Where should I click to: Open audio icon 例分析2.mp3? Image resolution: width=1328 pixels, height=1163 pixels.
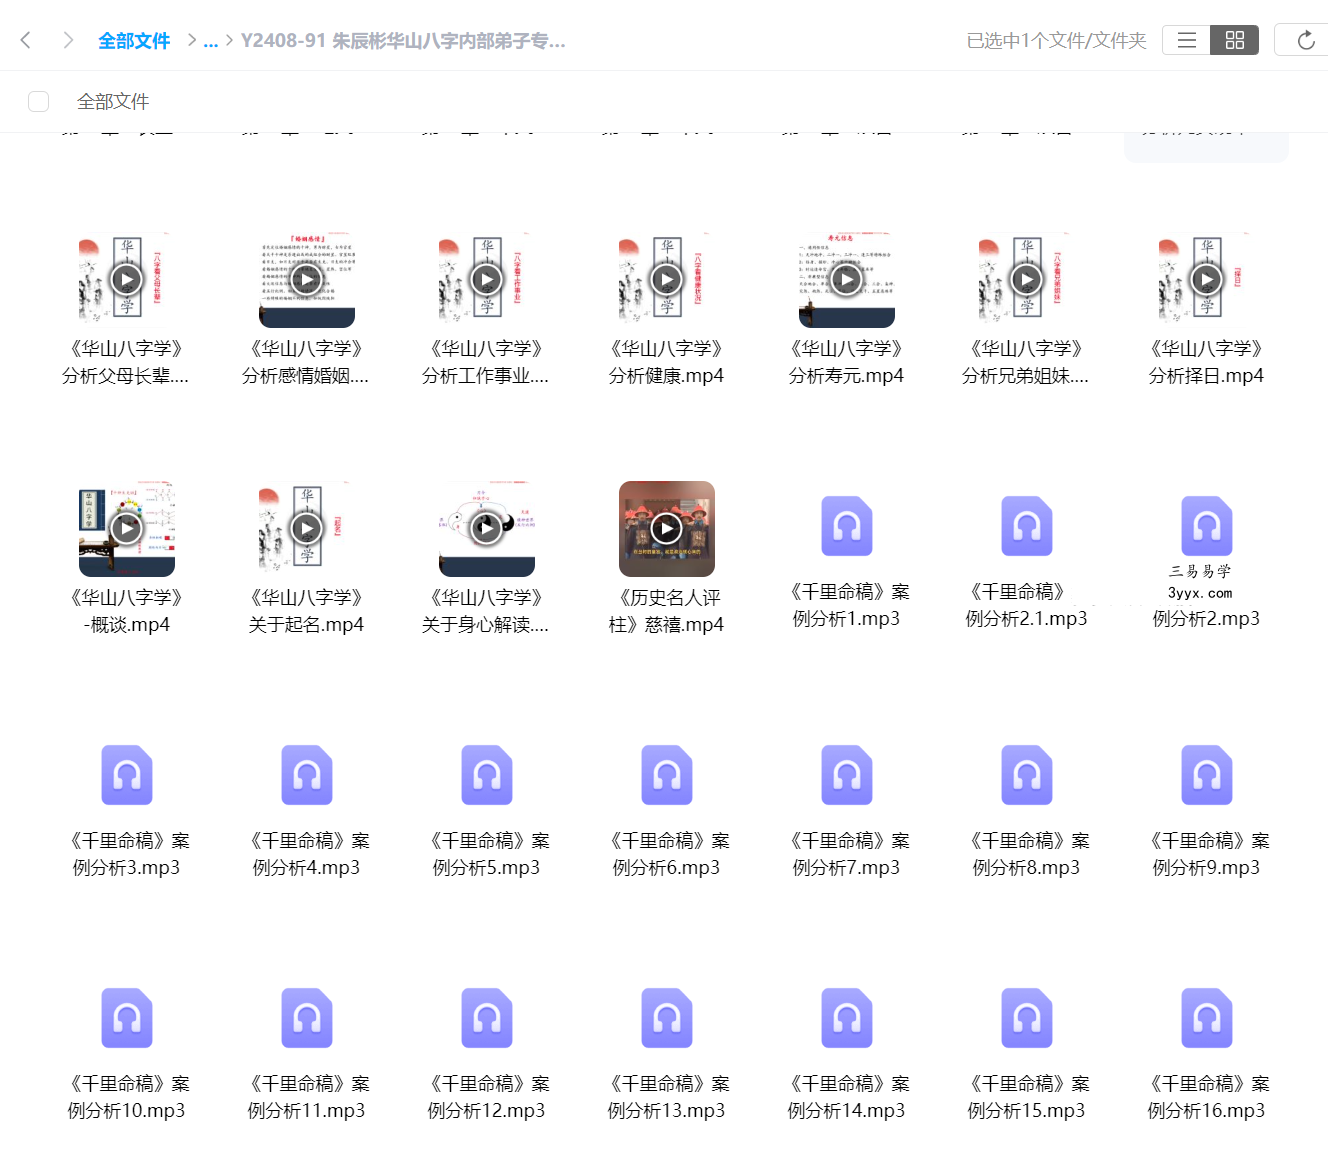click(1207, 526)
